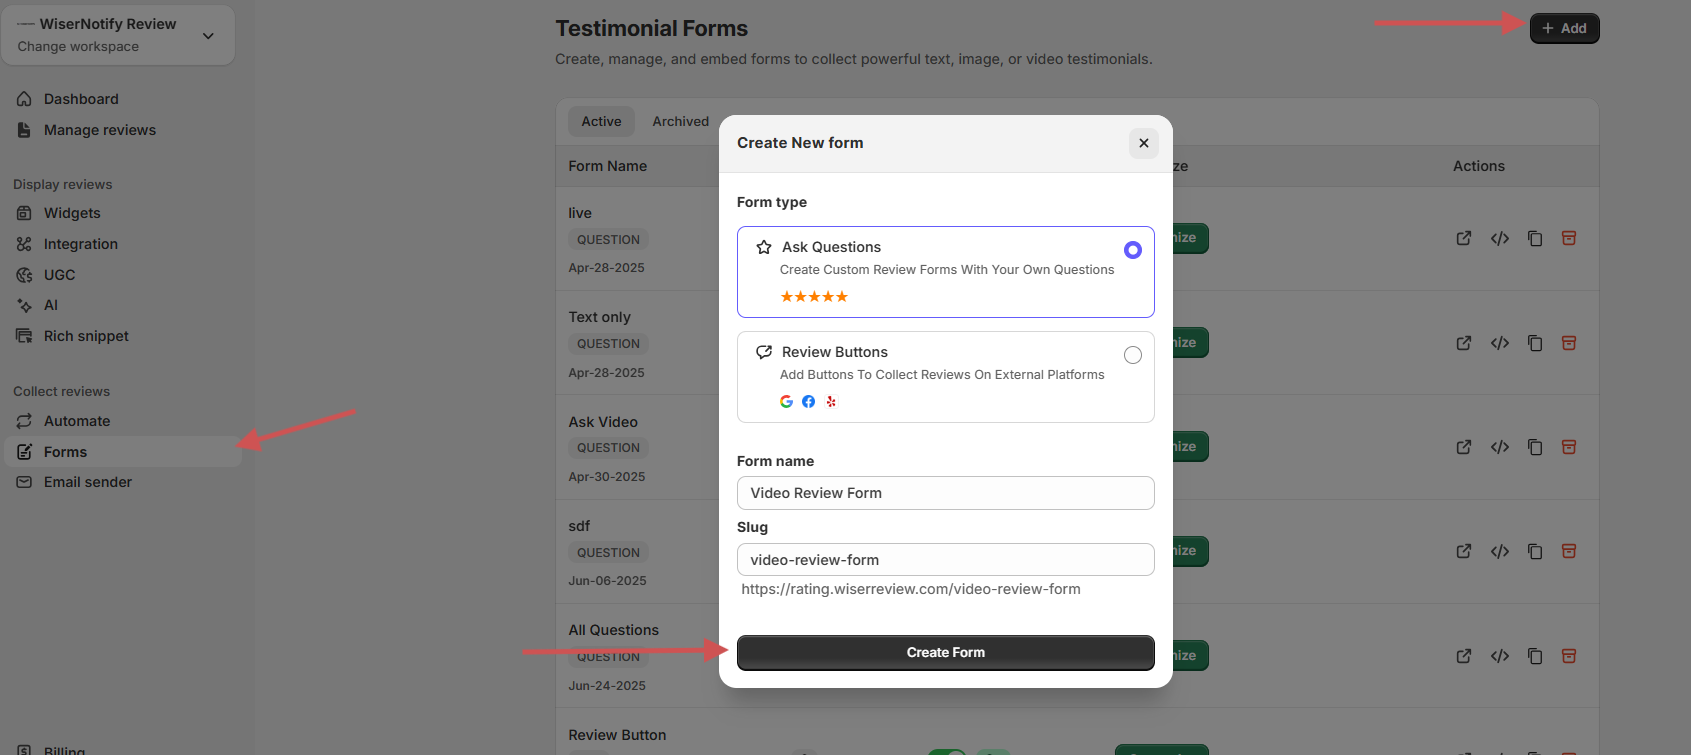Screen dimensions: 1691x755
Task: Click the embed code icon for All Questions form
Action: pyautogui.click(x=1499, y=656)
